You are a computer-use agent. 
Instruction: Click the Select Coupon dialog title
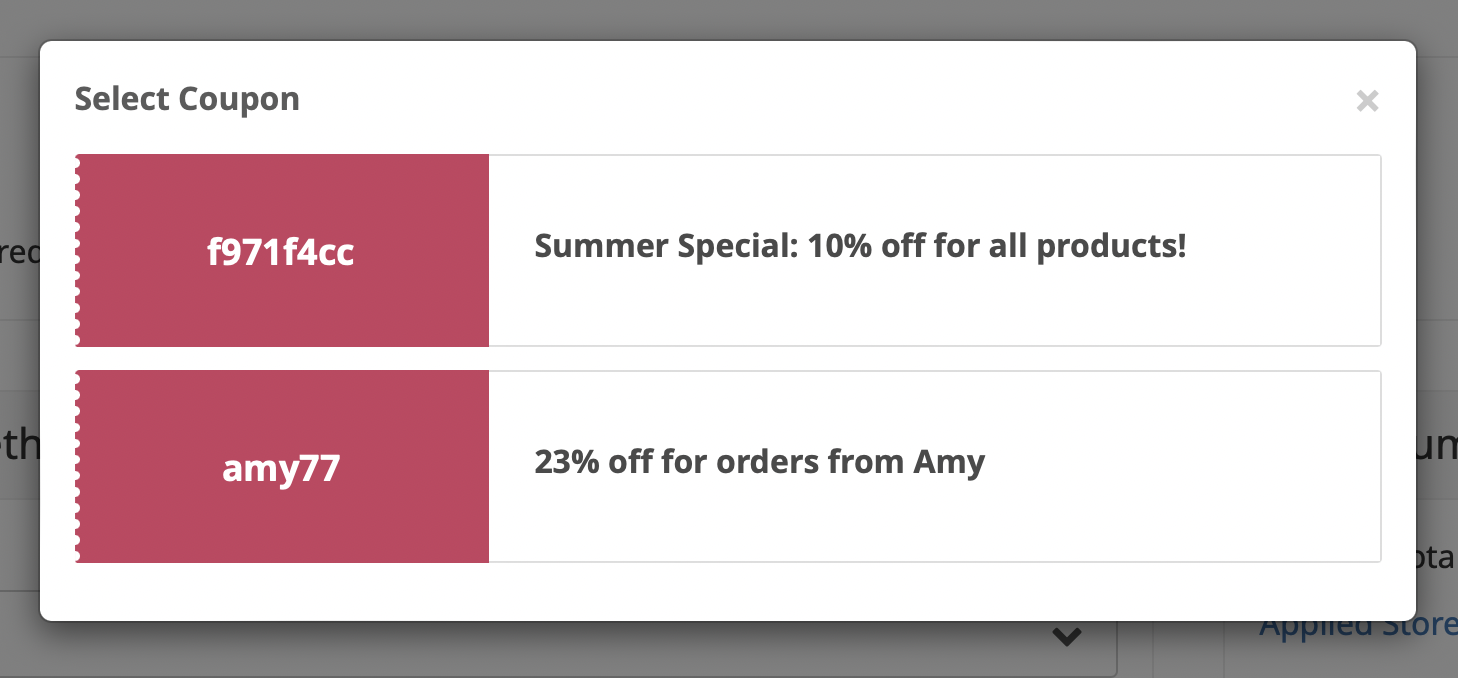coord(186,98)
